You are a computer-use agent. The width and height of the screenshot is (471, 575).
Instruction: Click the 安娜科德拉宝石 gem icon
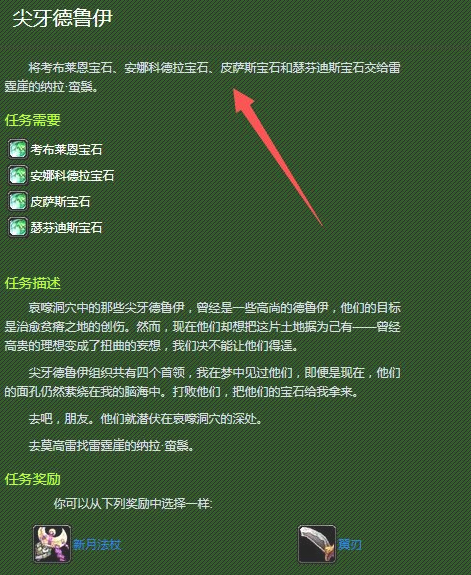[18, 175]
